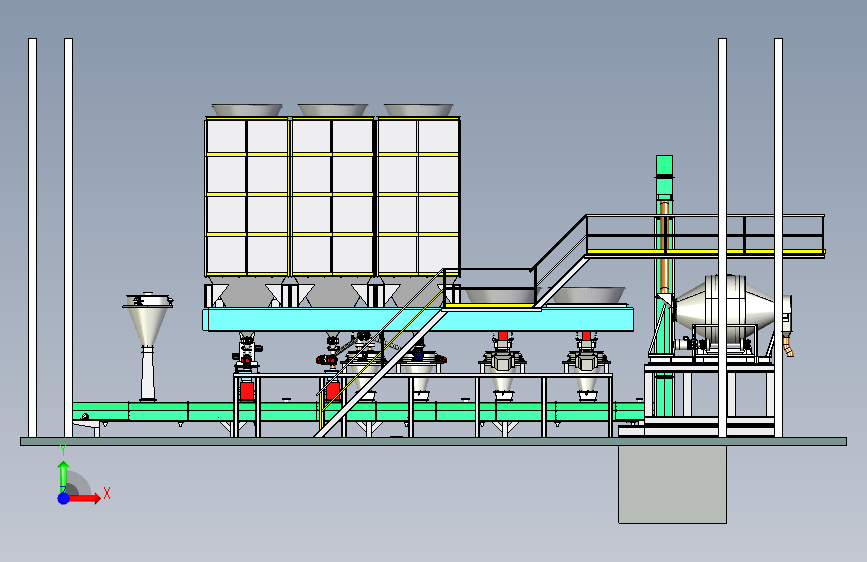
Task: Select the right storage silo panel block
Action: click(x=418, y=197)
